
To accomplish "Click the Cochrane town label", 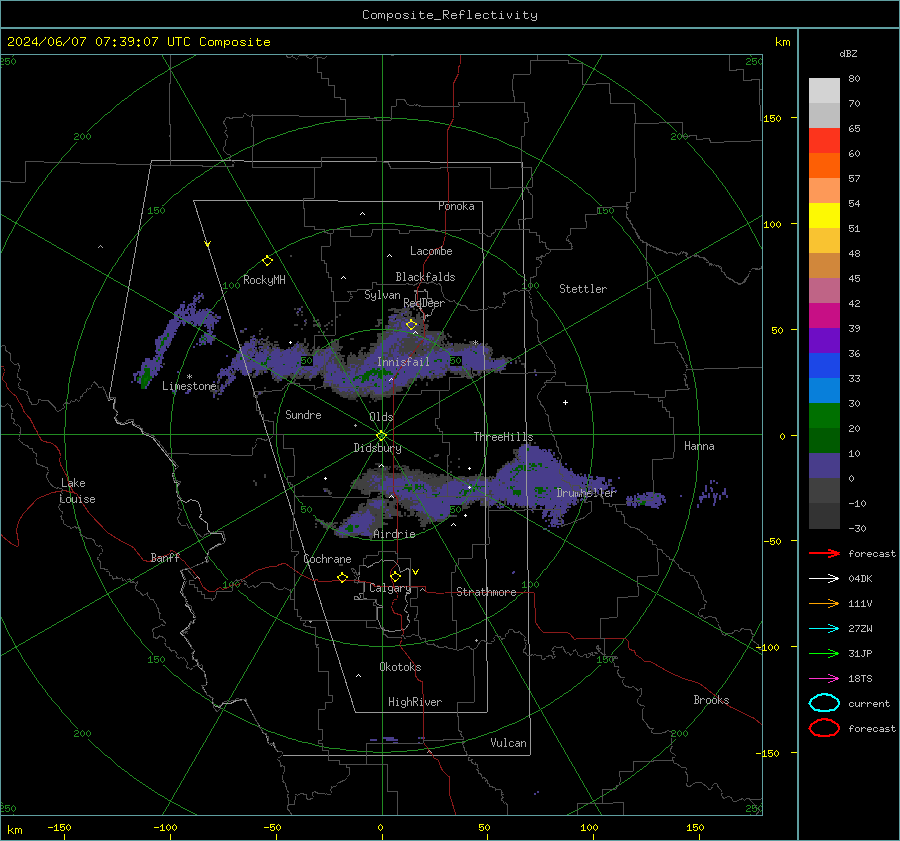I will click(x=327, y=559).
